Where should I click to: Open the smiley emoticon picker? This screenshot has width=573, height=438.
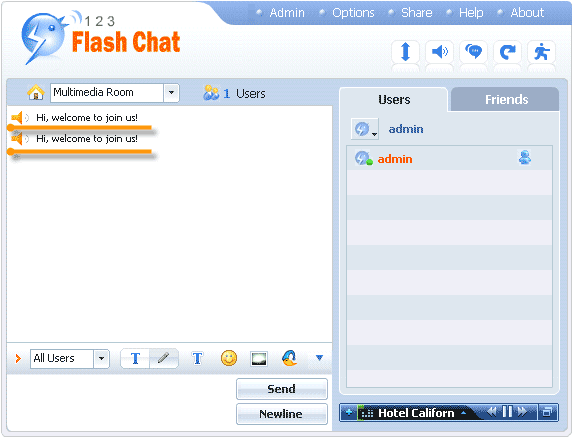tap(229, 358)
